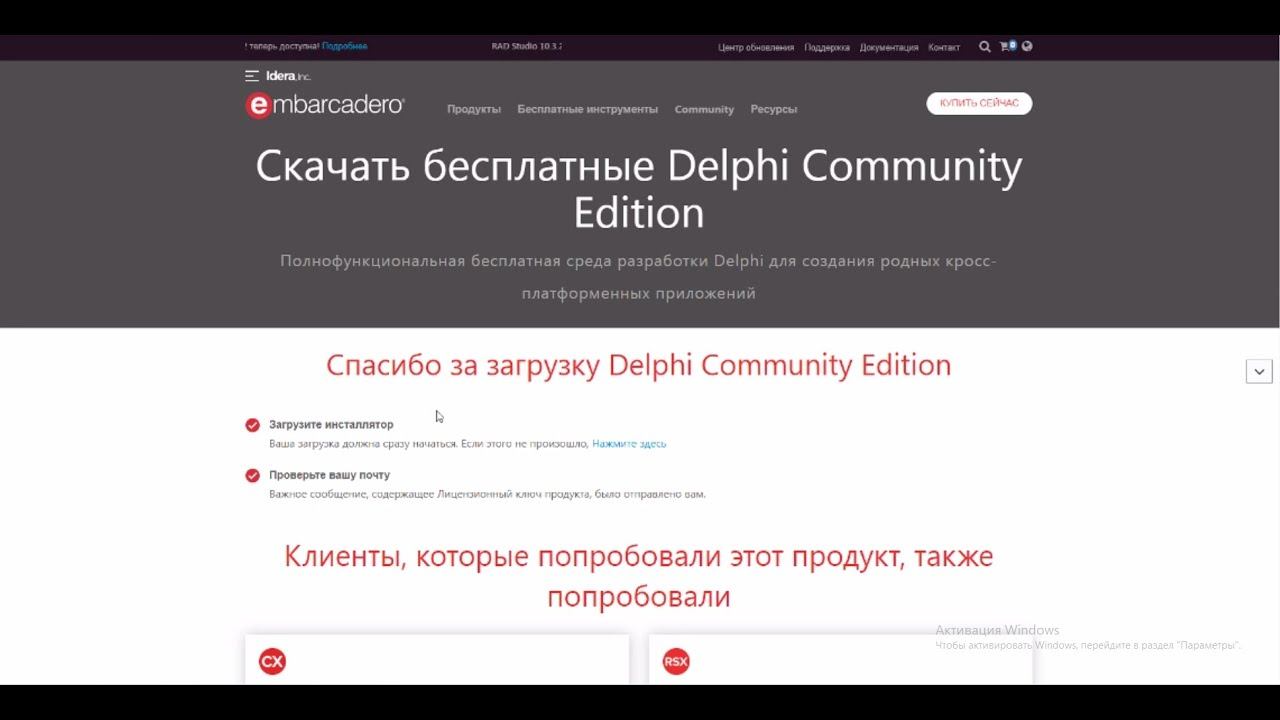Open the Бесплатные инструменты menu
This screenshot has width=1280, height=720.
coord(588,109)
